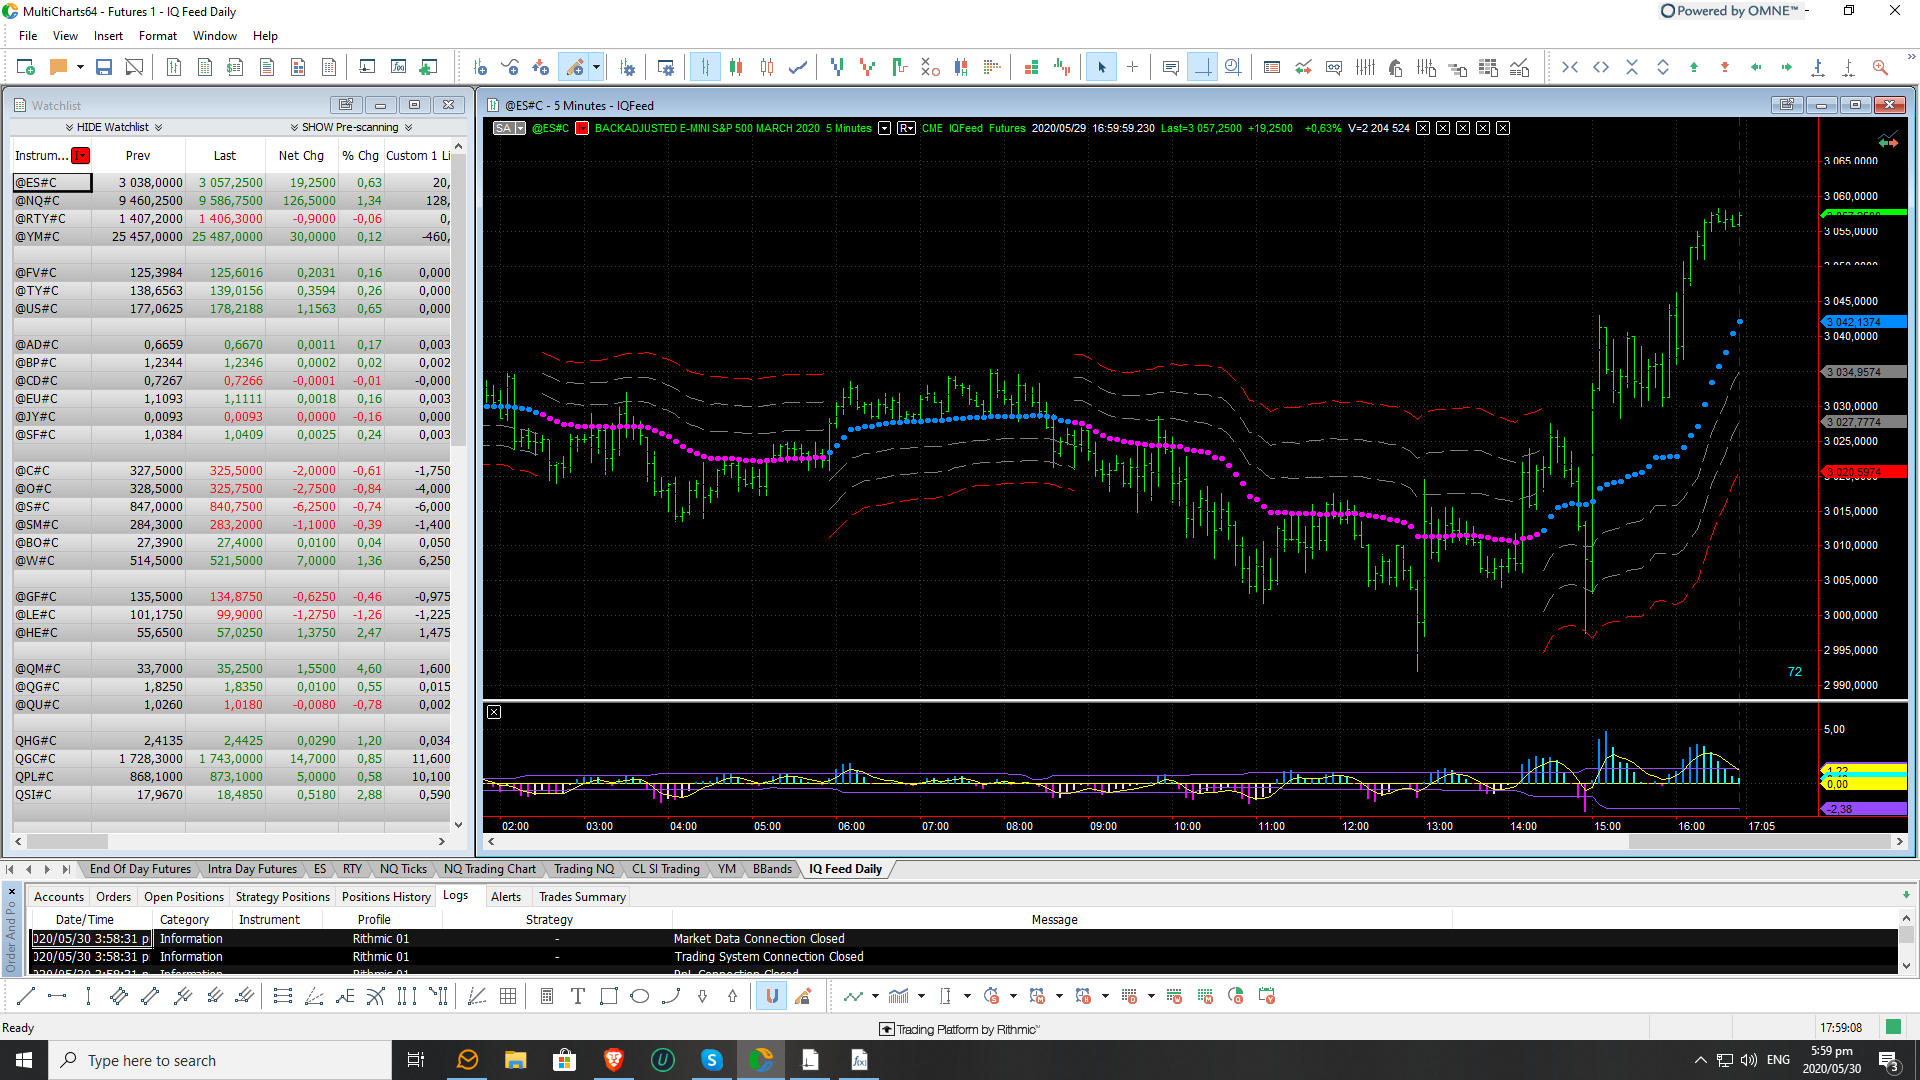The image size is (1920, 1080).
Task: Shift chart with the red down arrow
Action: pos(1725,67)
